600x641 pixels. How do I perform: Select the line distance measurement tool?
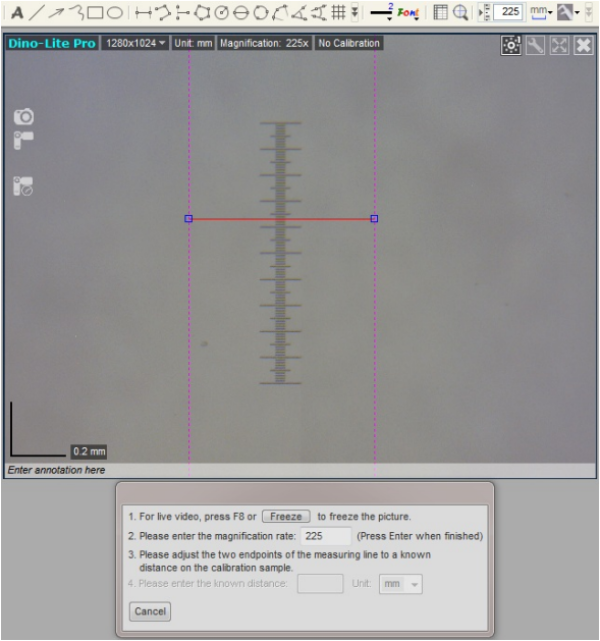pyautogui.click(x=143, y=13)
